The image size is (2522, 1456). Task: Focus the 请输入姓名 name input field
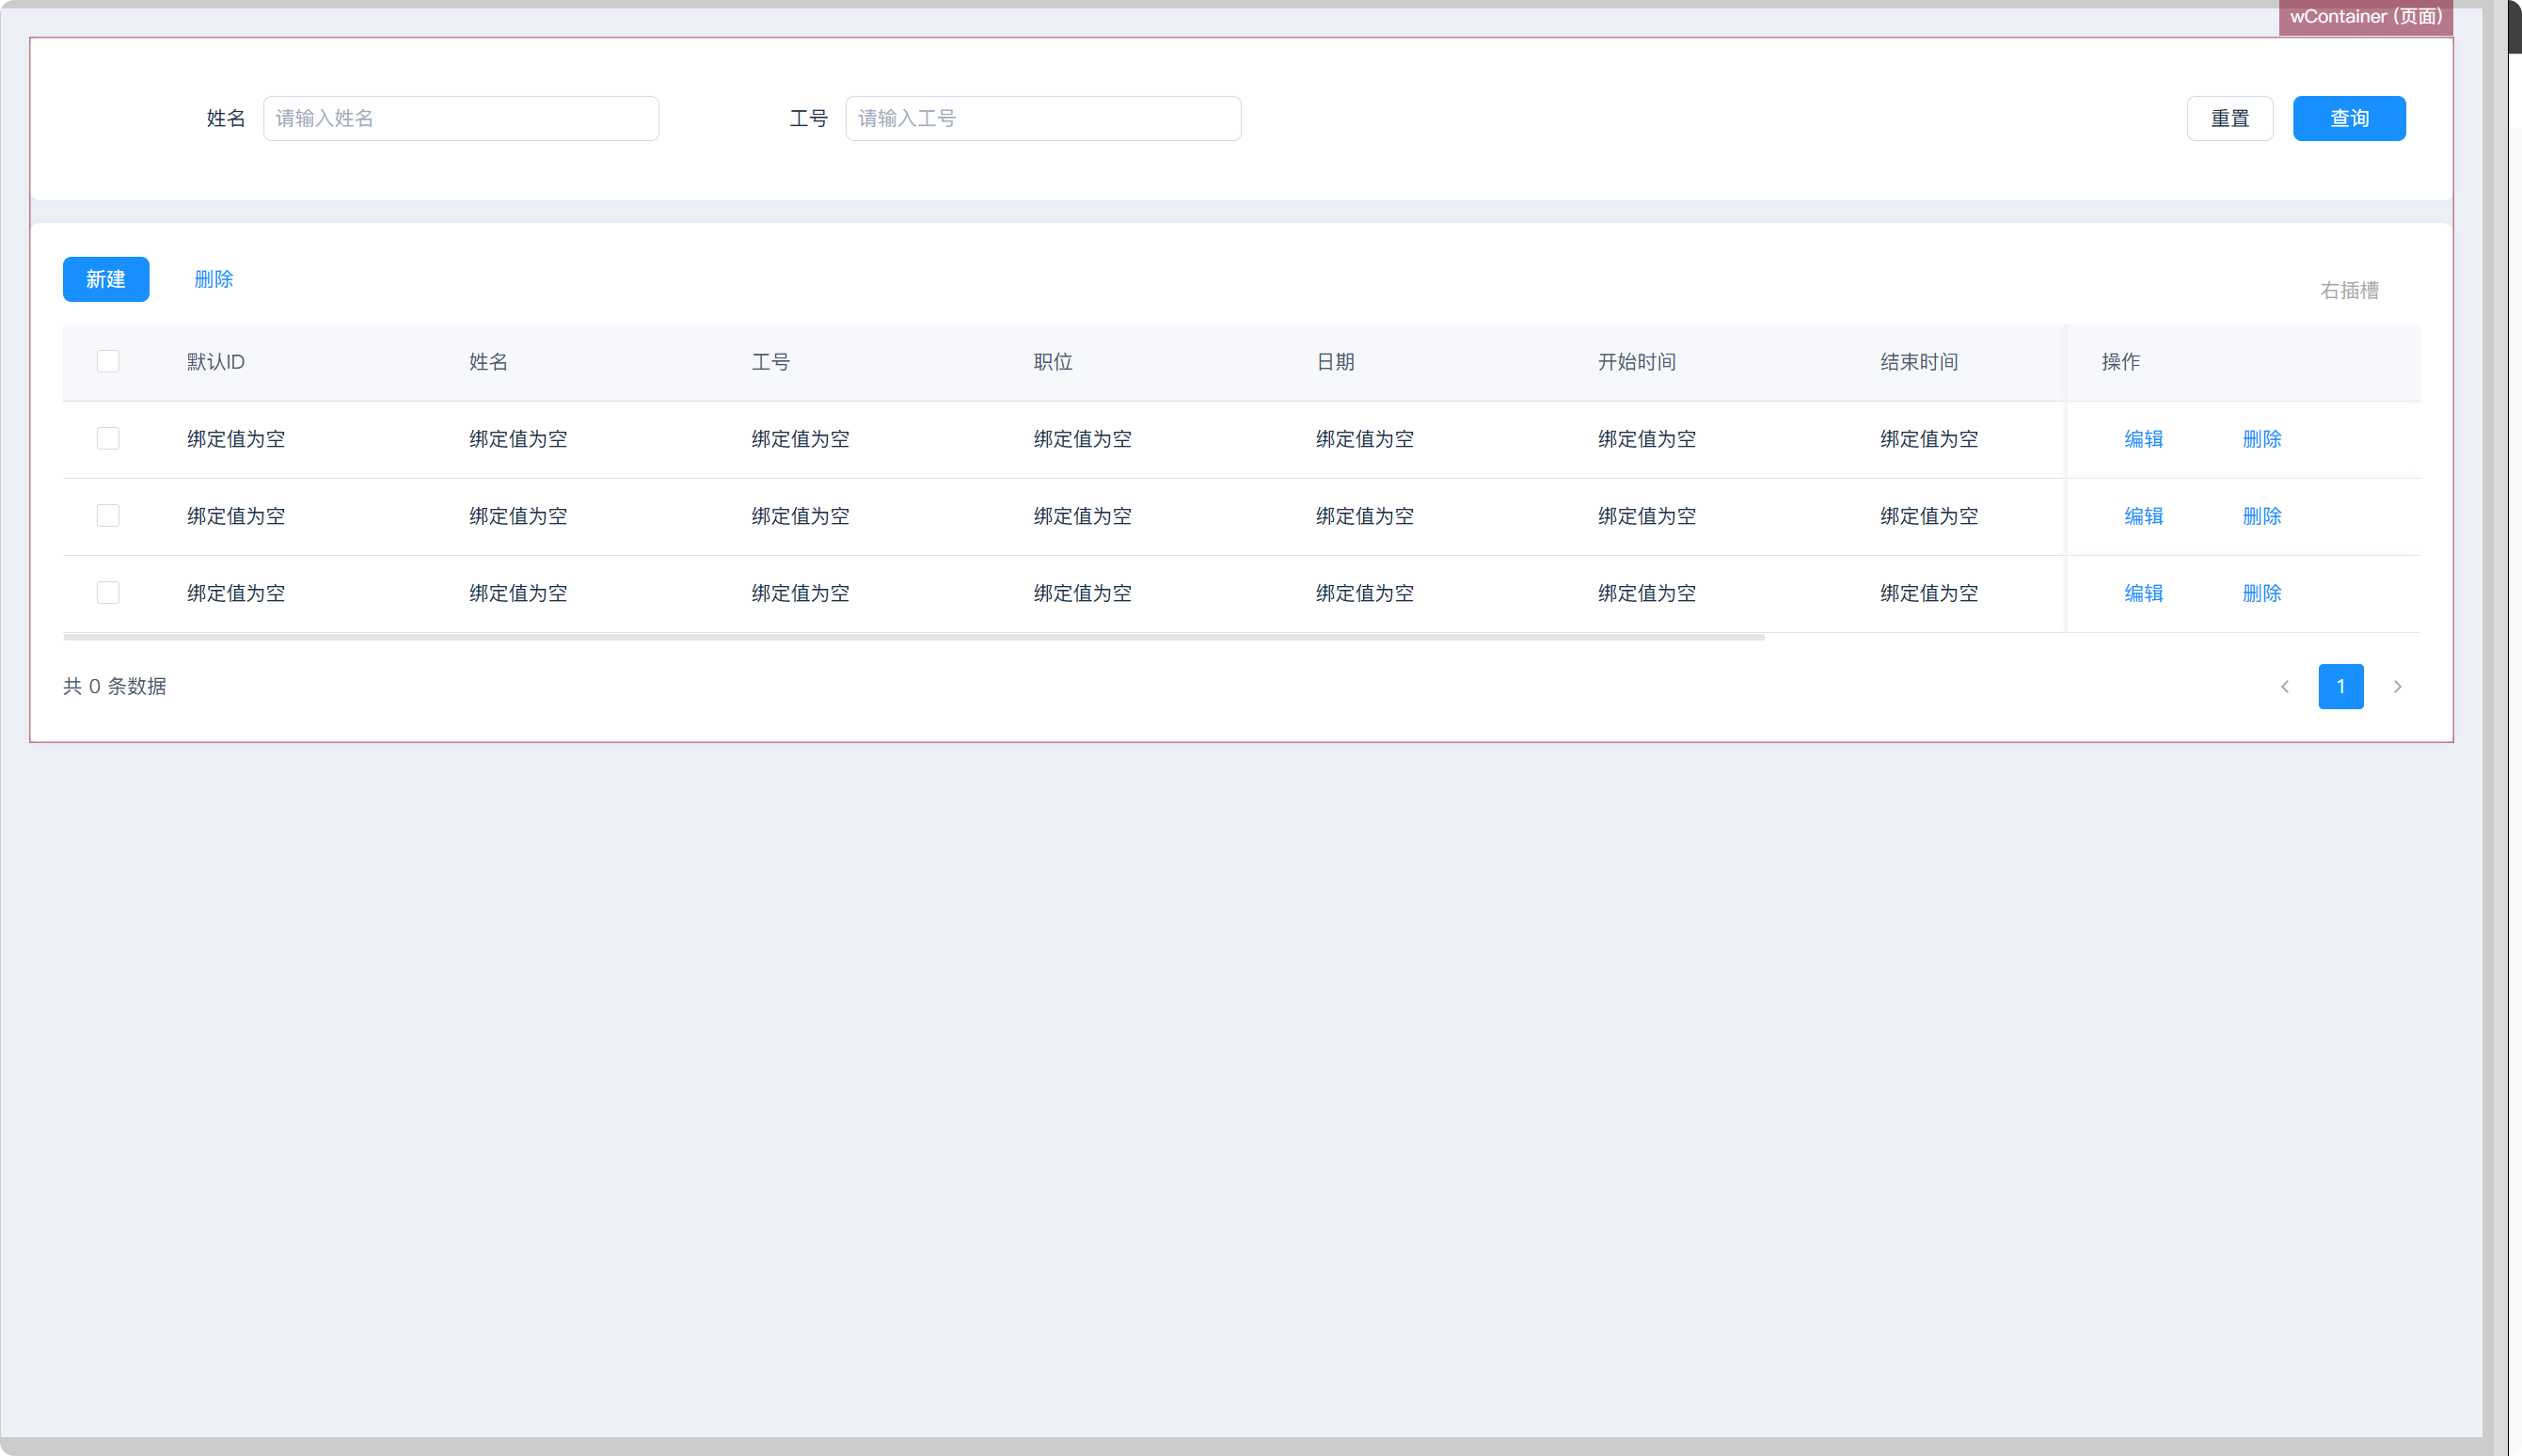(x=460, y=118)
